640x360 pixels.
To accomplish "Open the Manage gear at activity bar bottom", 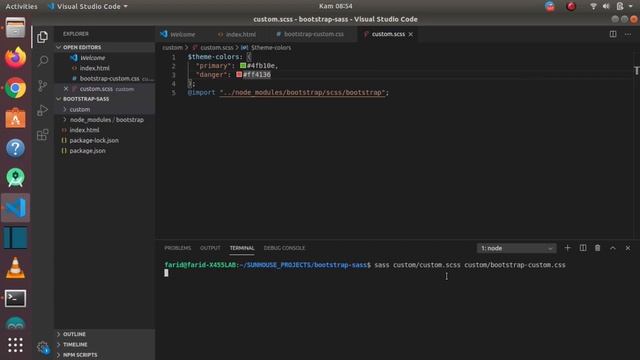I will pos(43,348).
